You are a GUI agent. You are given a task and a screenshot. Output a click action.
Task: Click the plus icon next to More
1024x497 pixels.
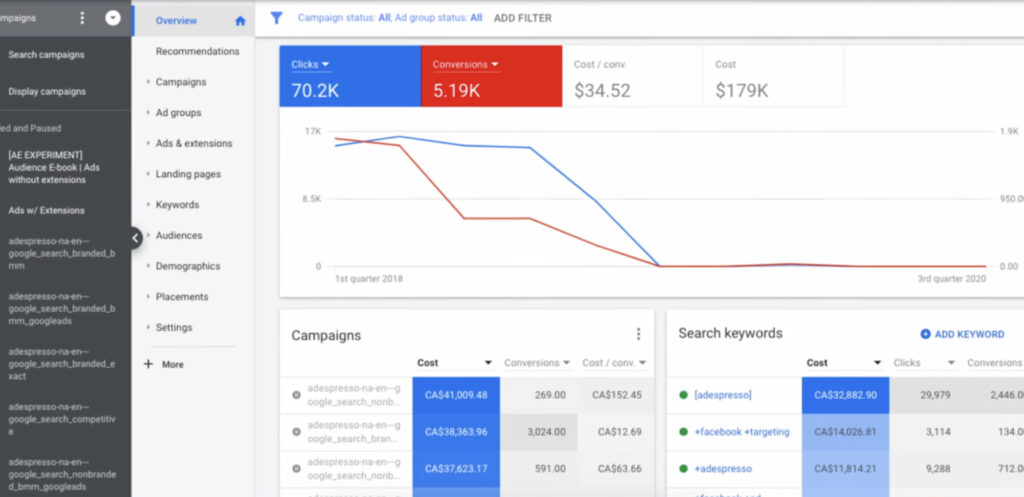pyautogui.click(x=149, y=364)
